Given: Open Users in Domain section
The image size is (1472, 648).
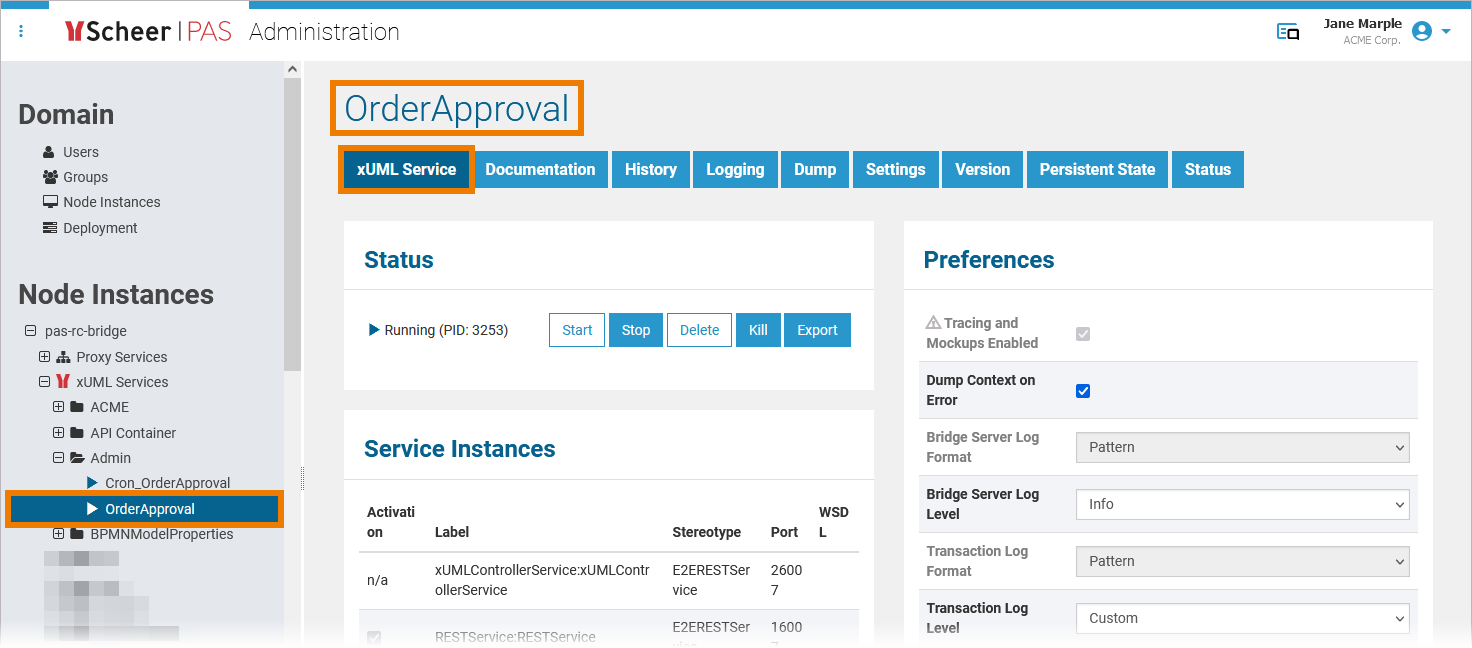Looking at the screenshot, I should 81,152.
